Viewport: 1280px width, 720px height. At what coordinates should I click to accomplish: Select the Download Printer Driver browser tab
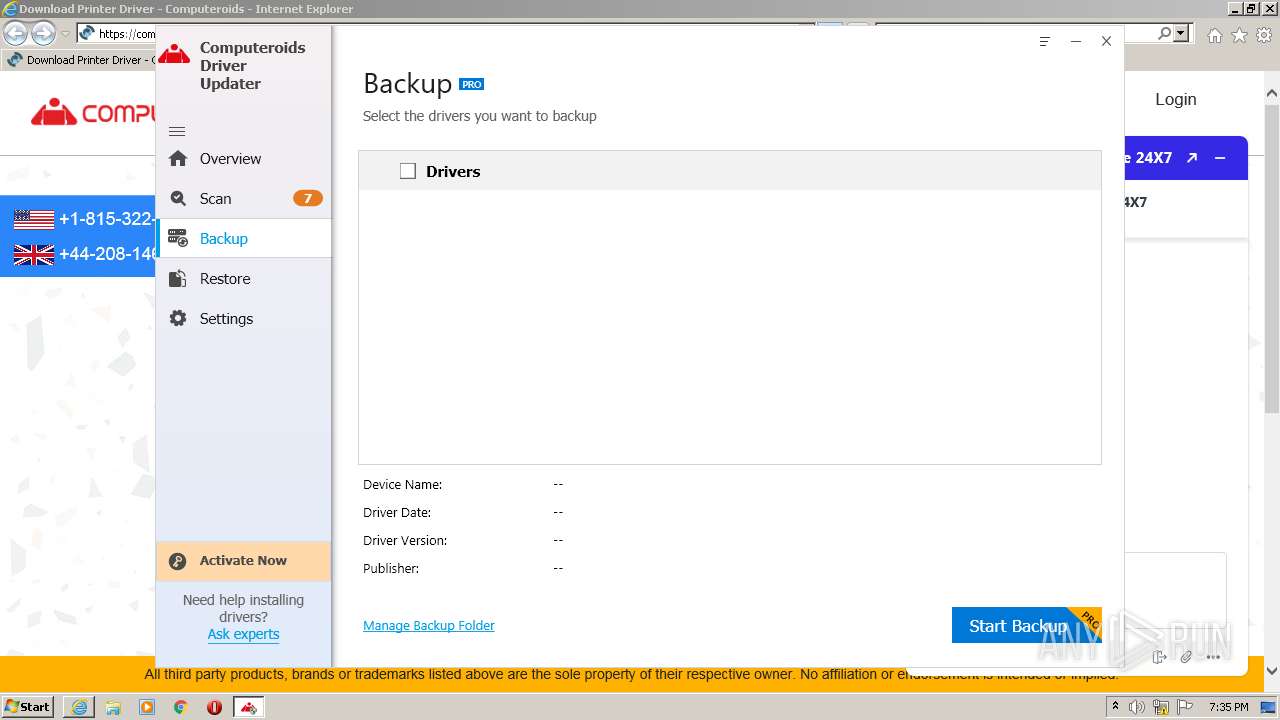(x=79, y=60)
